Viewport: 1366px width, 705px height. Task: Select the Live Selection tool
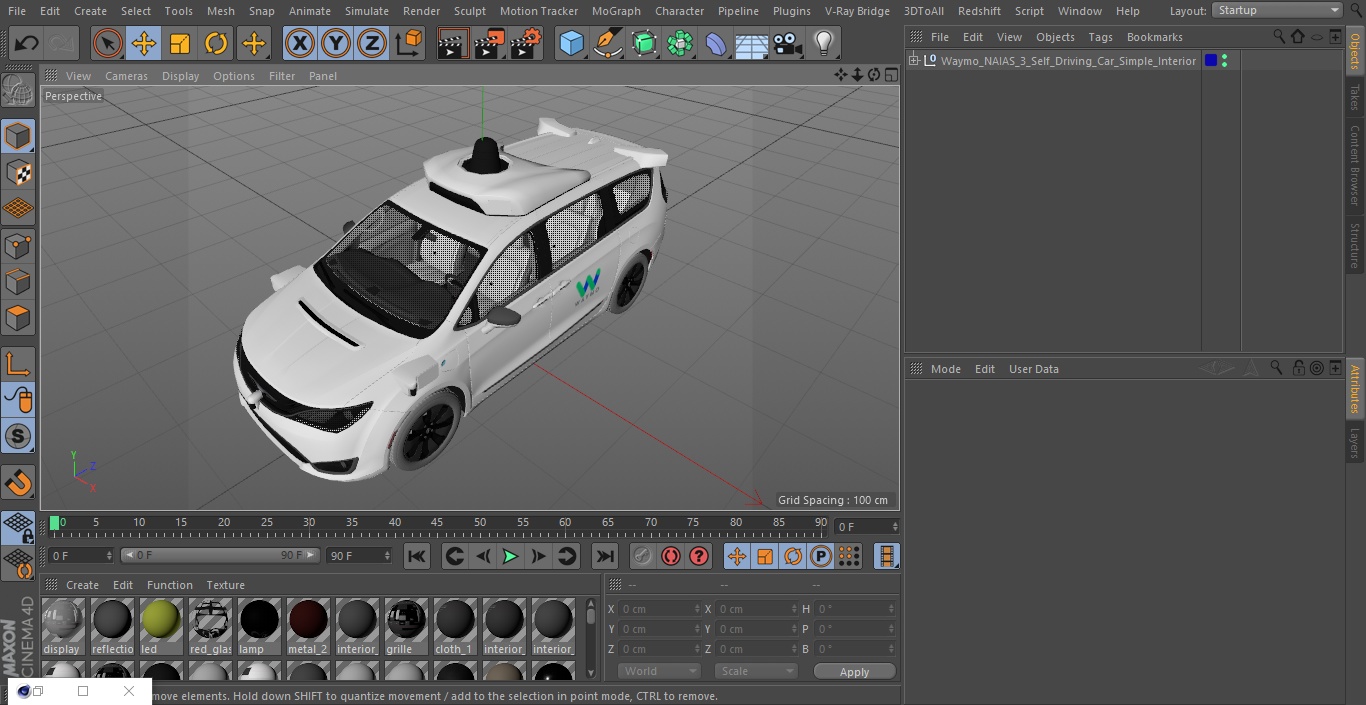[108, 43]
